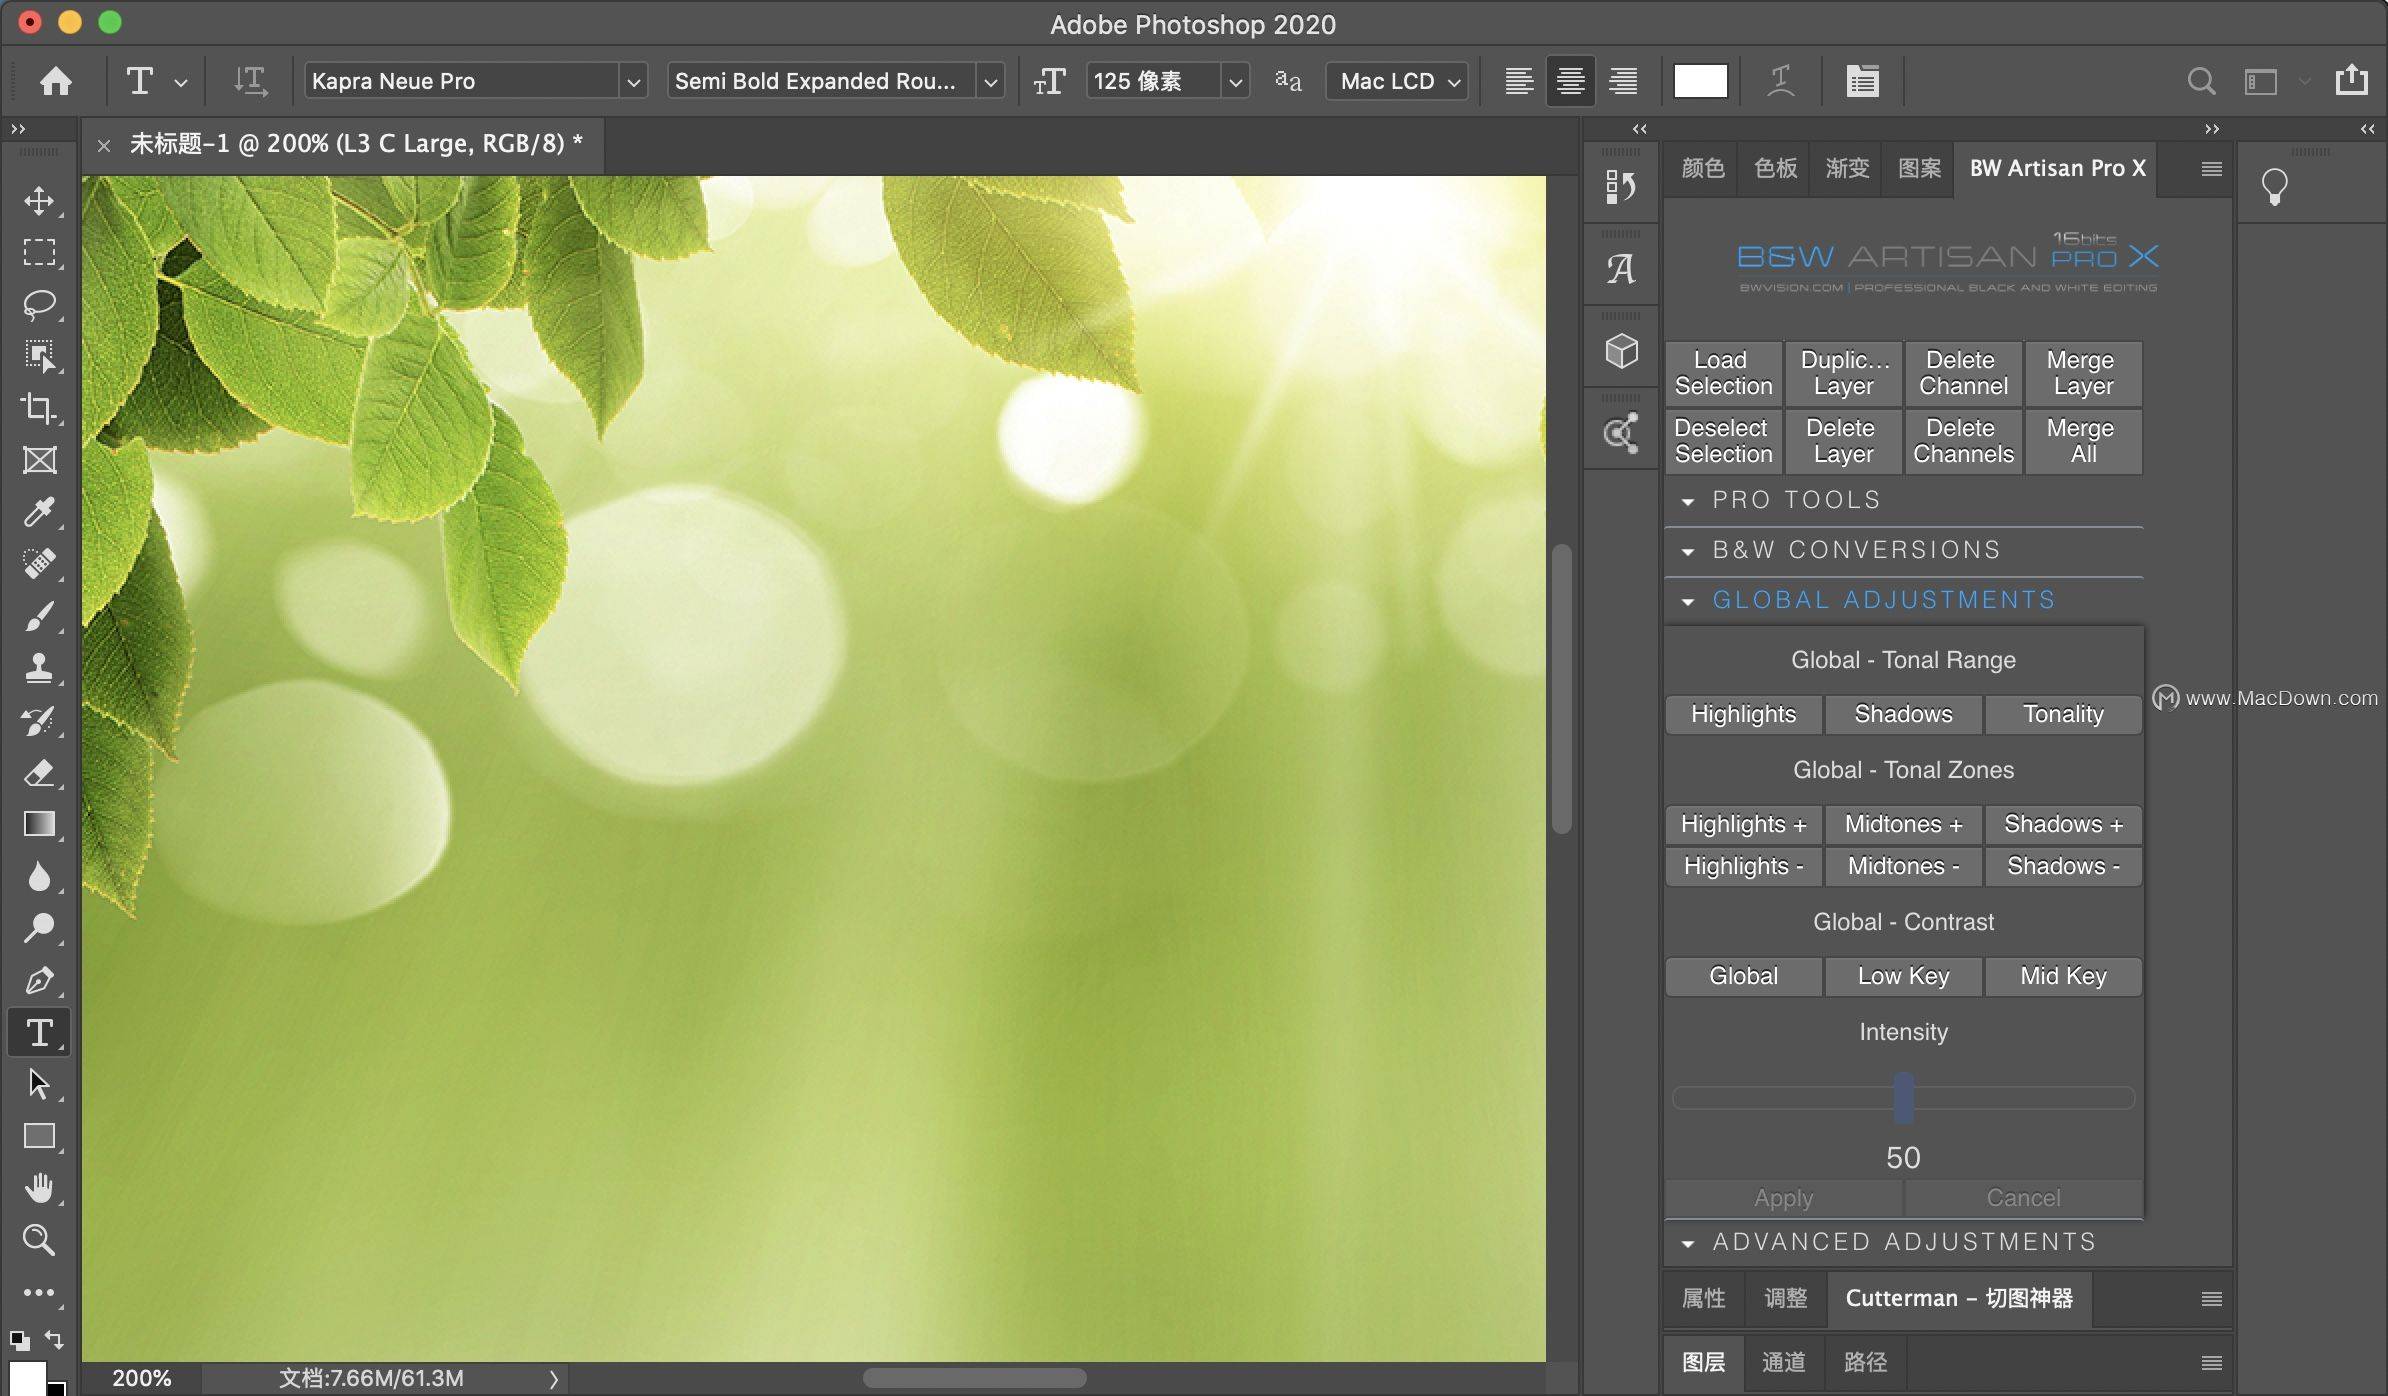Open the Glyphs panel icon
This screenshot has width=2388, height=1396.
click(x=1620, y=269)
